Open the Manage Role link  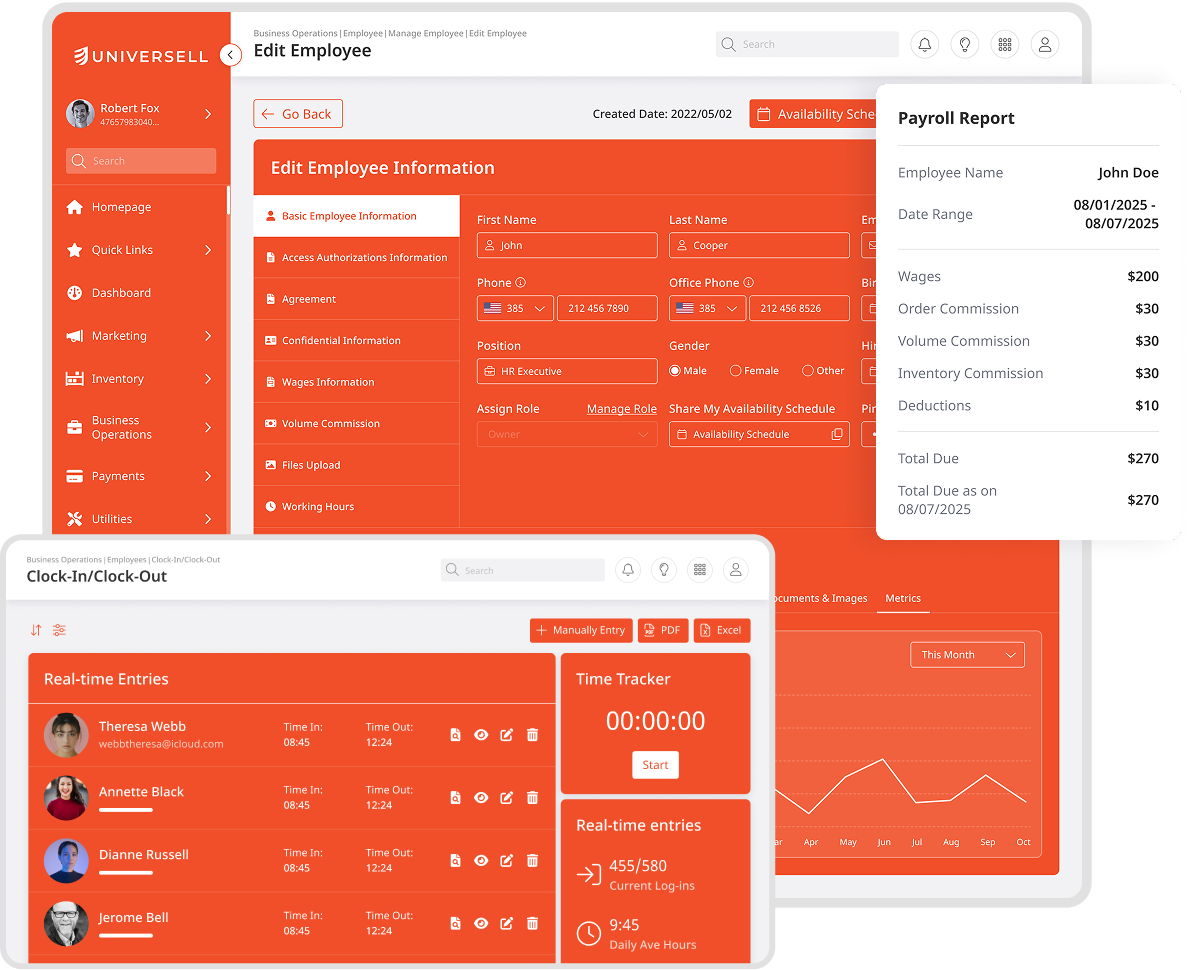pyautogui.click(x=621, y=409)
